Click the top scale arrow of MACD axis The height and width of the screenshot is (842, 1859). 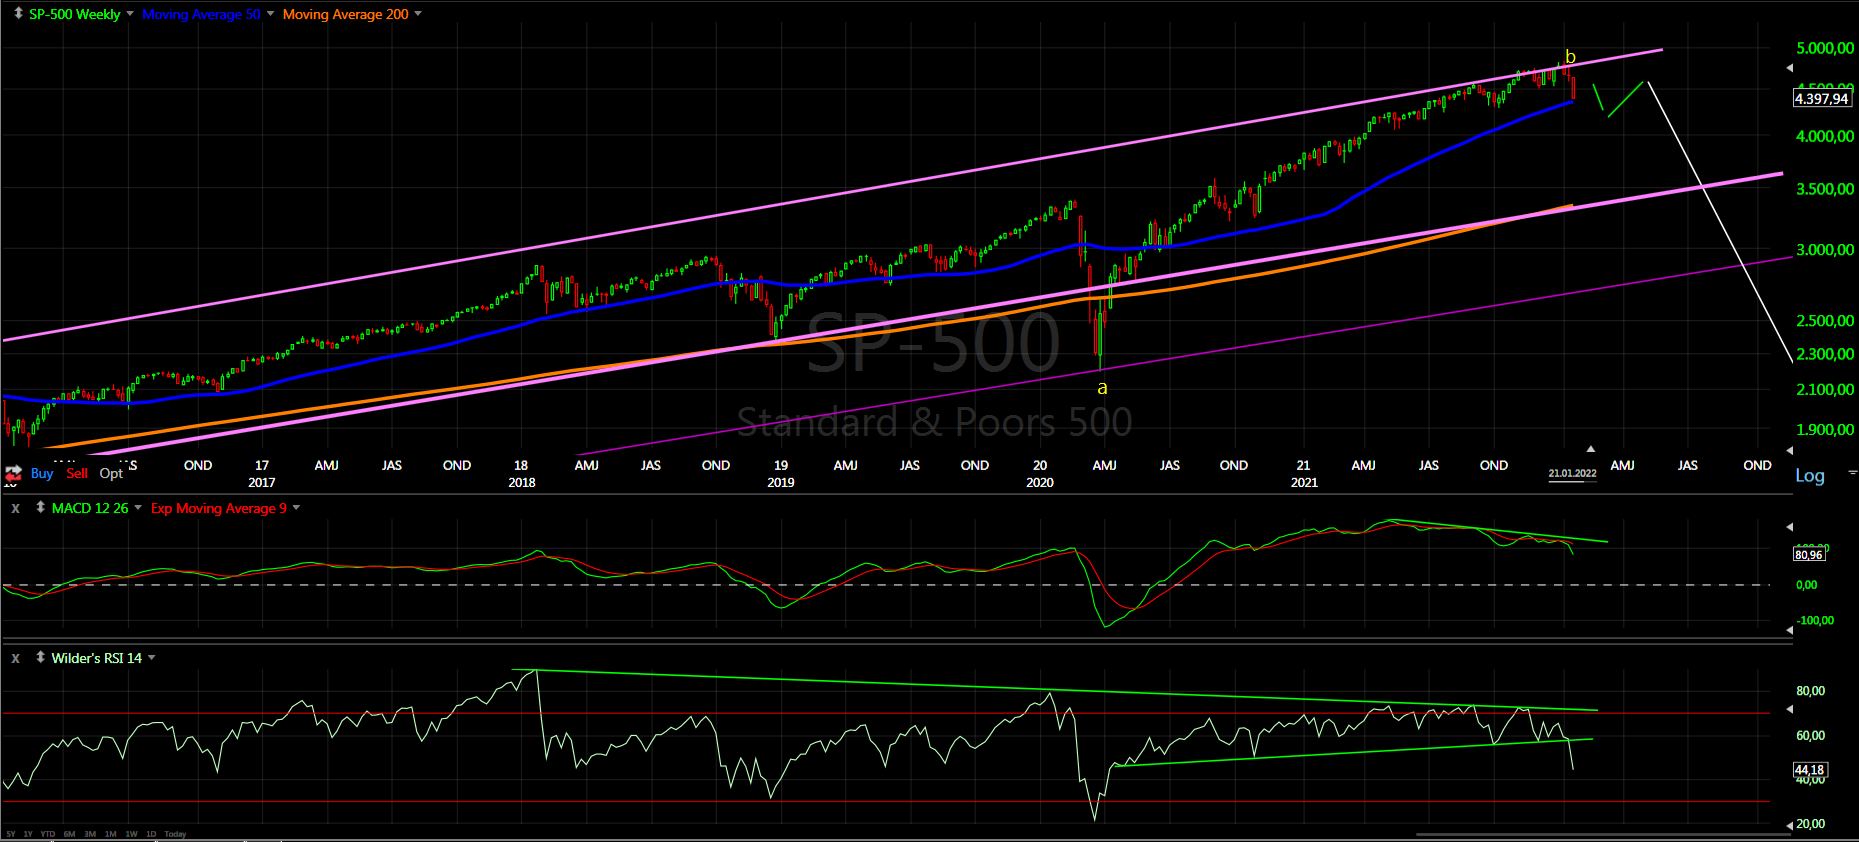[1790, 526]
